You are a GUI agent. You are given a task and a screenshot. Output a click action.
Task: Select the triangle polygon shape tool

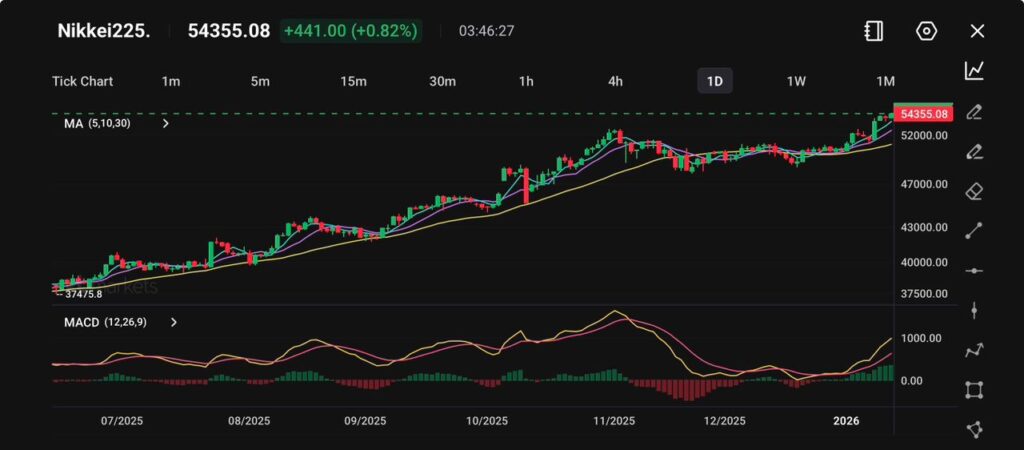click(973, 429)
